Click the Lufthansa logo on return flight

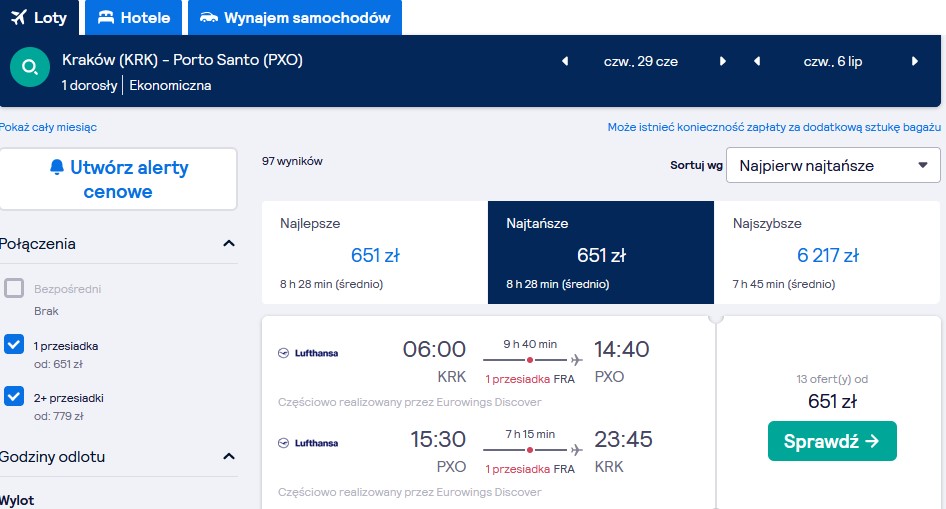click(x=308, y=443)
